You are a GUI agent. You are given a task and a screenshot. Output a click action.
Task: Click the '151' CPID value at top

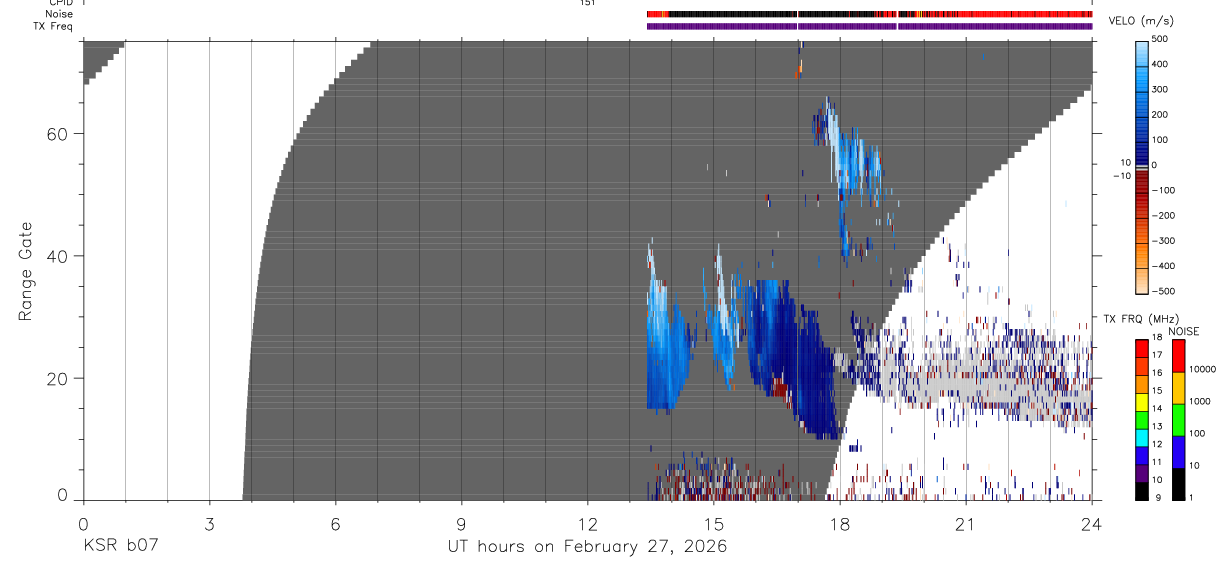point(587,3)
